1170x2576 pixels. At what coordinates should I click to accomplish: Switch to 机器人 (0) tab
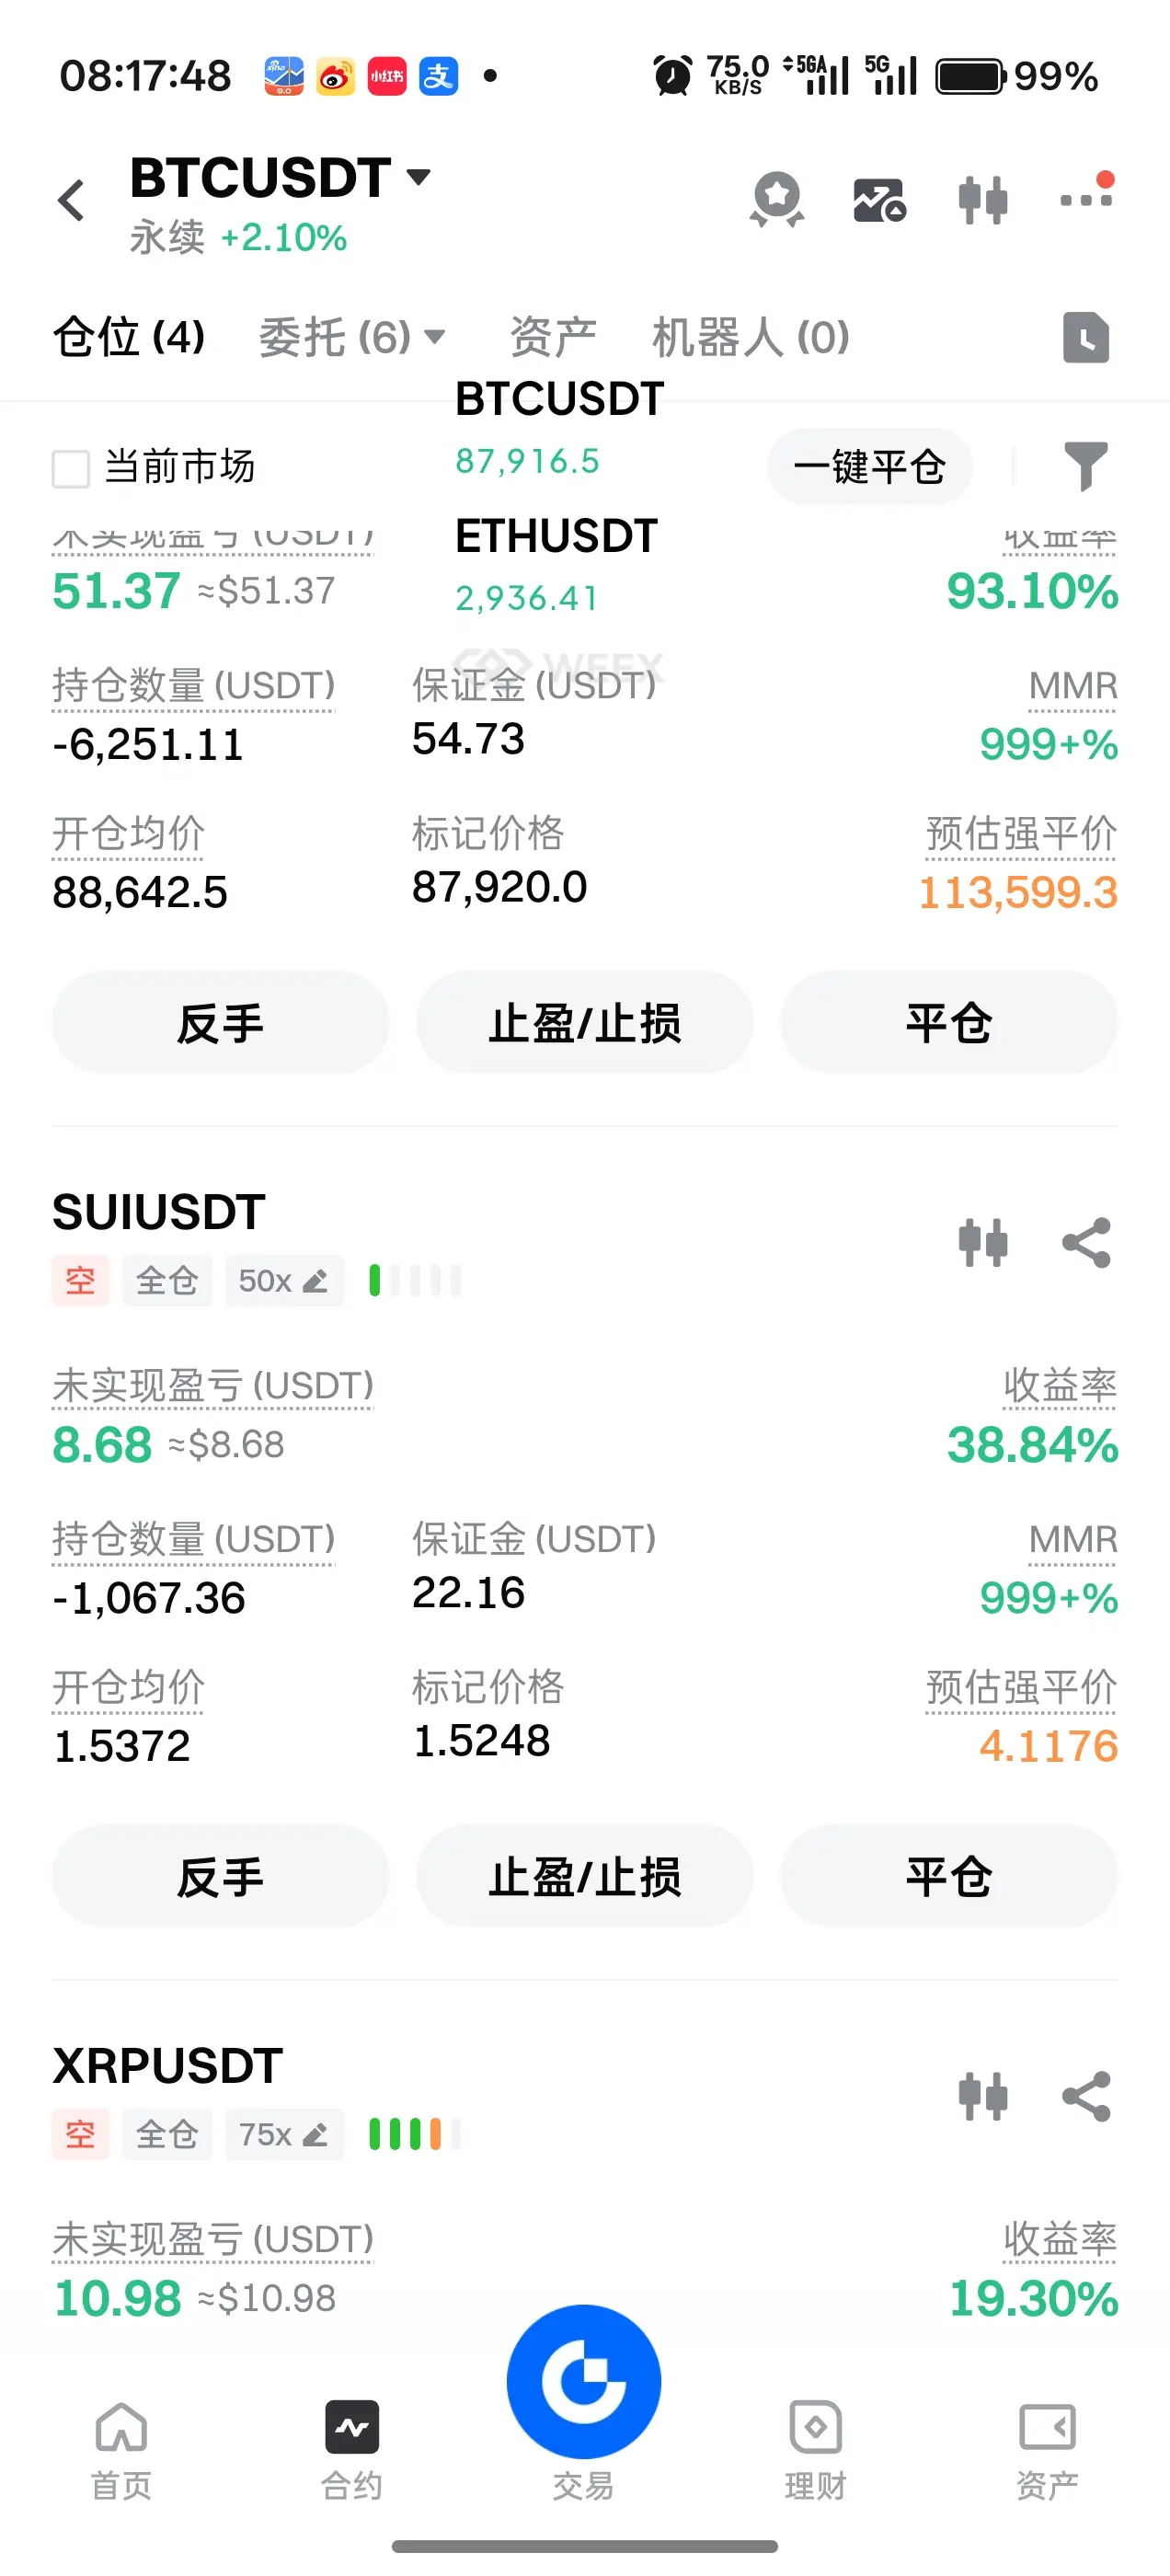(x=751, y=337)
